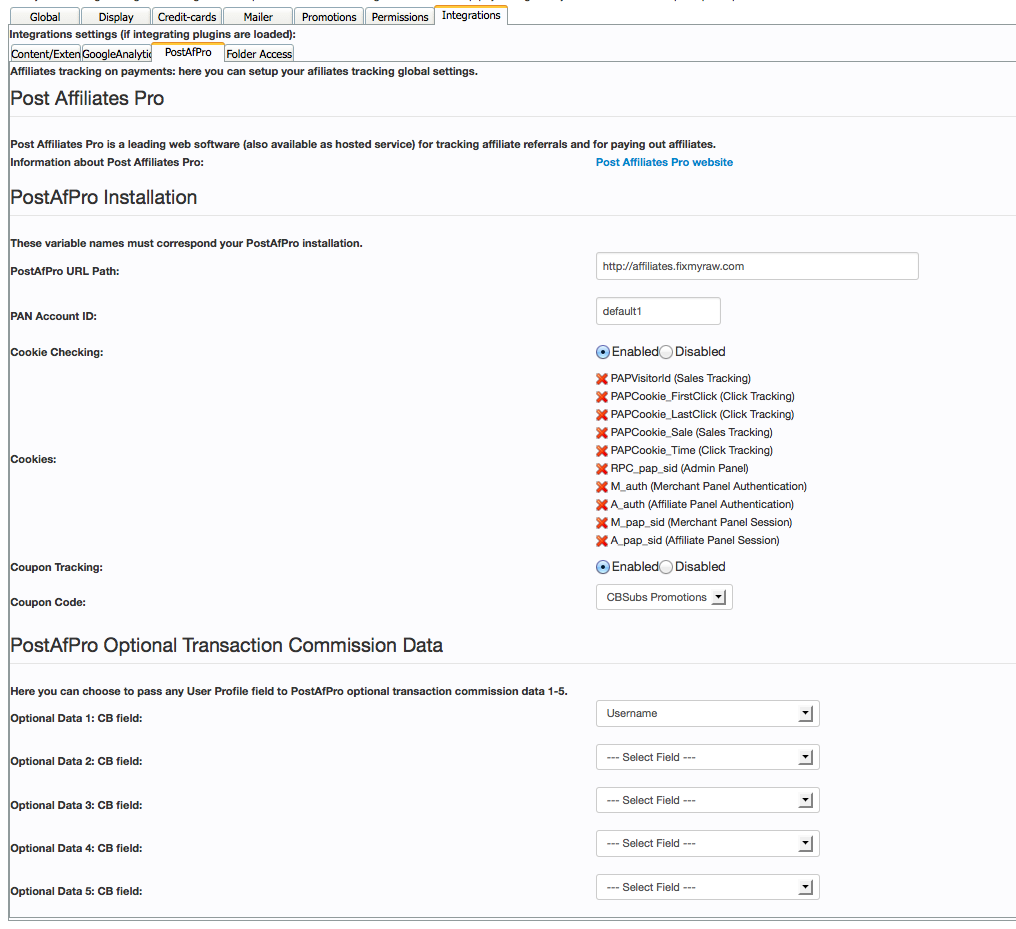This screenshot has height=929, width=1016.
Task: Disable Coupon Tracking radio button
Action: pyautogui.click(x=666, y=567)
